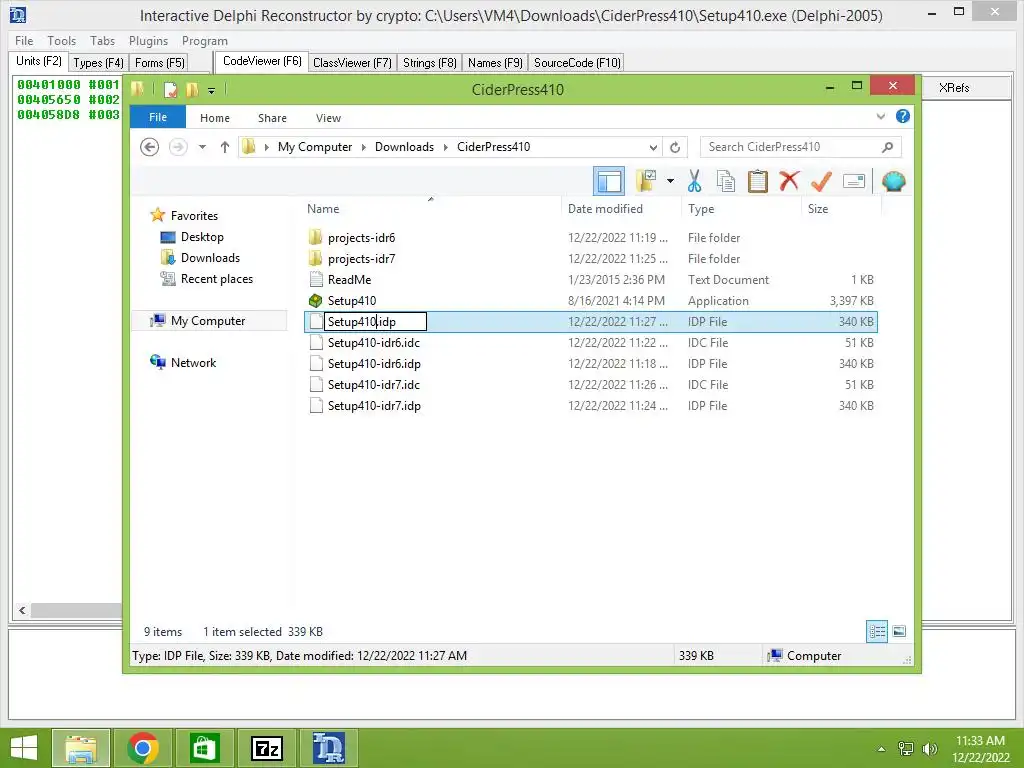Expand the Explorer ribbon chevron
This screenshot has height=768, width=1024.
(x=881, y=116)
